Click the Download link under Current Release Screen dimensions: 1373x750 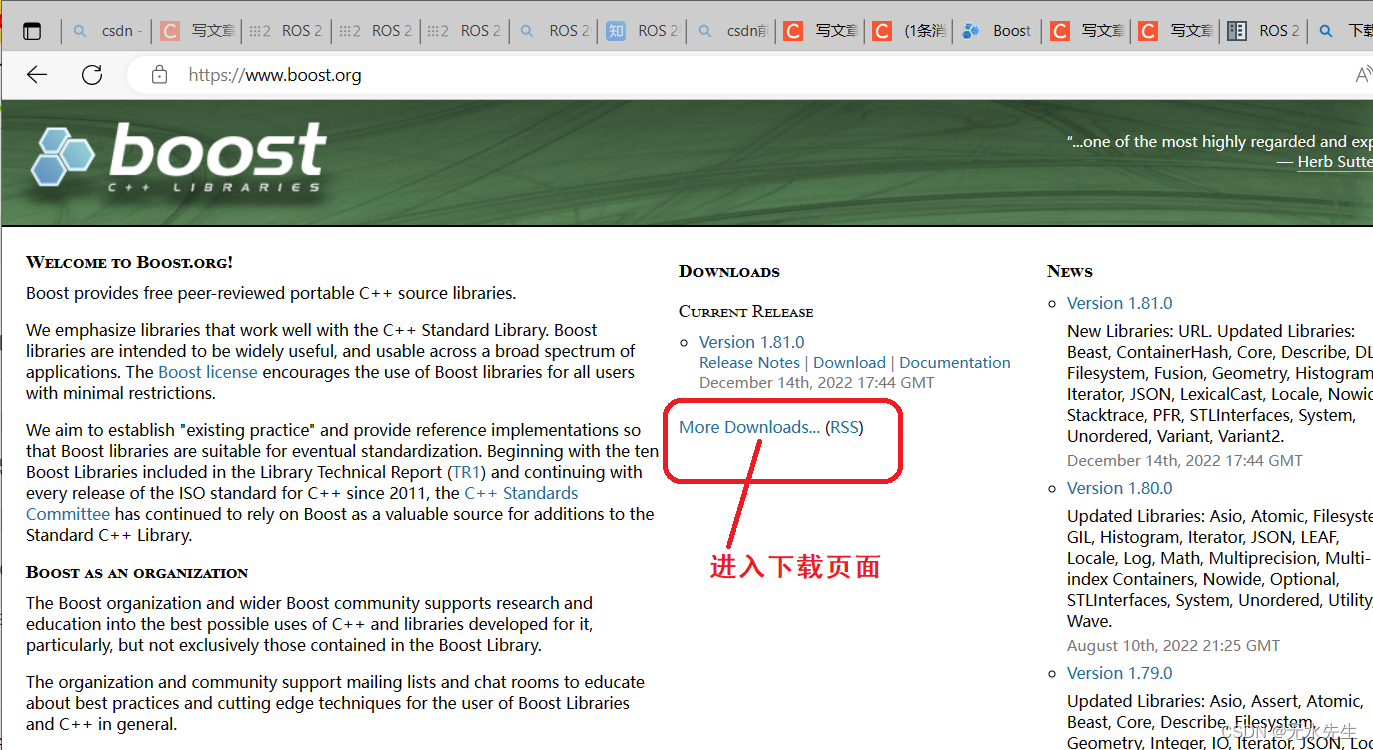point(849,362)
